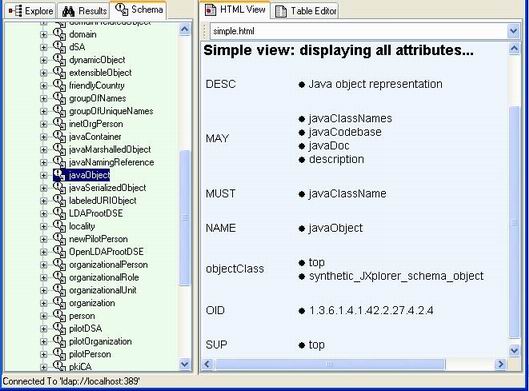The height and width of the screenshot is (391, 529).
Task: Expand the extensibleObject node
Action: 44,73
